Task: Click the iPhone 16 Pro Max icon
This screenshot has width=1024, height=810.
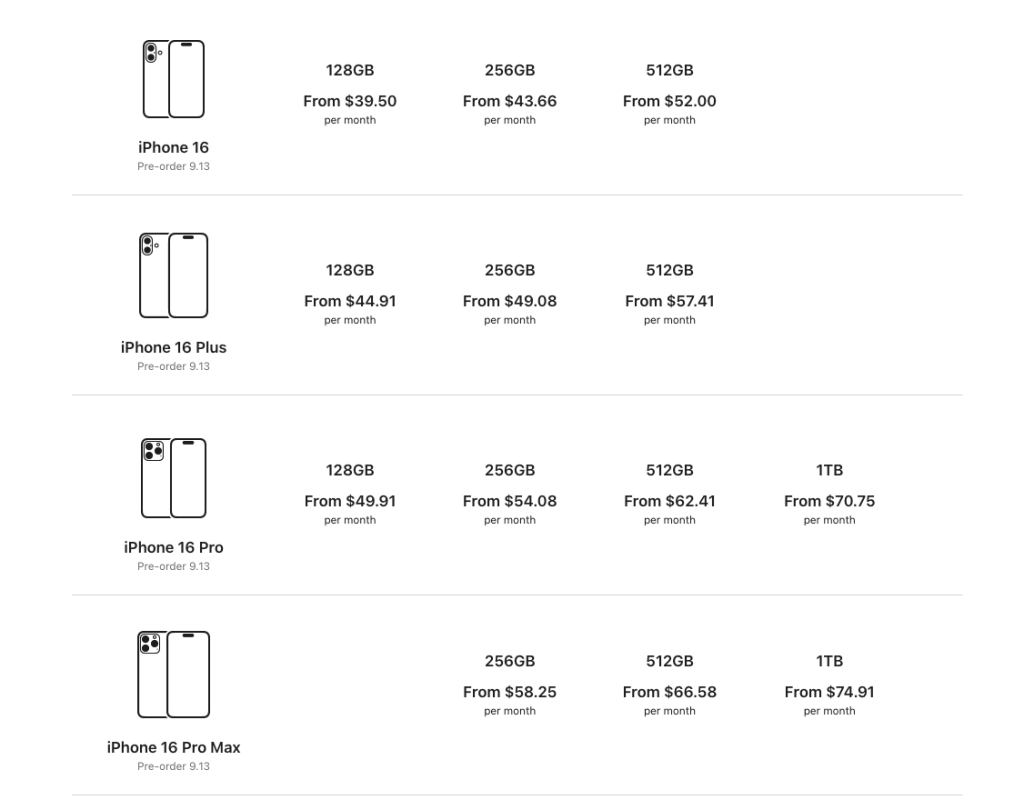Action: 173,674
